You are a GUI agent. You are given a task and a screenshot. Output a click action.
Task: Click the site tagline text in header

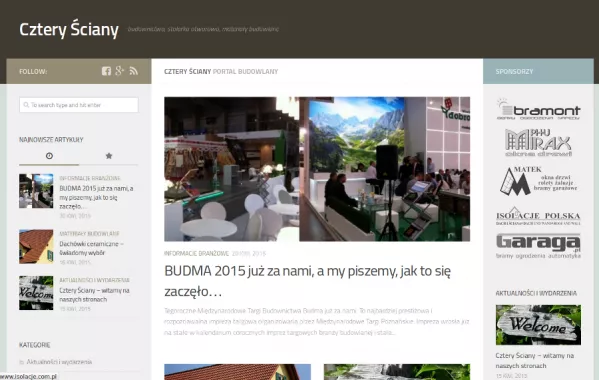(x=203, y=29)
